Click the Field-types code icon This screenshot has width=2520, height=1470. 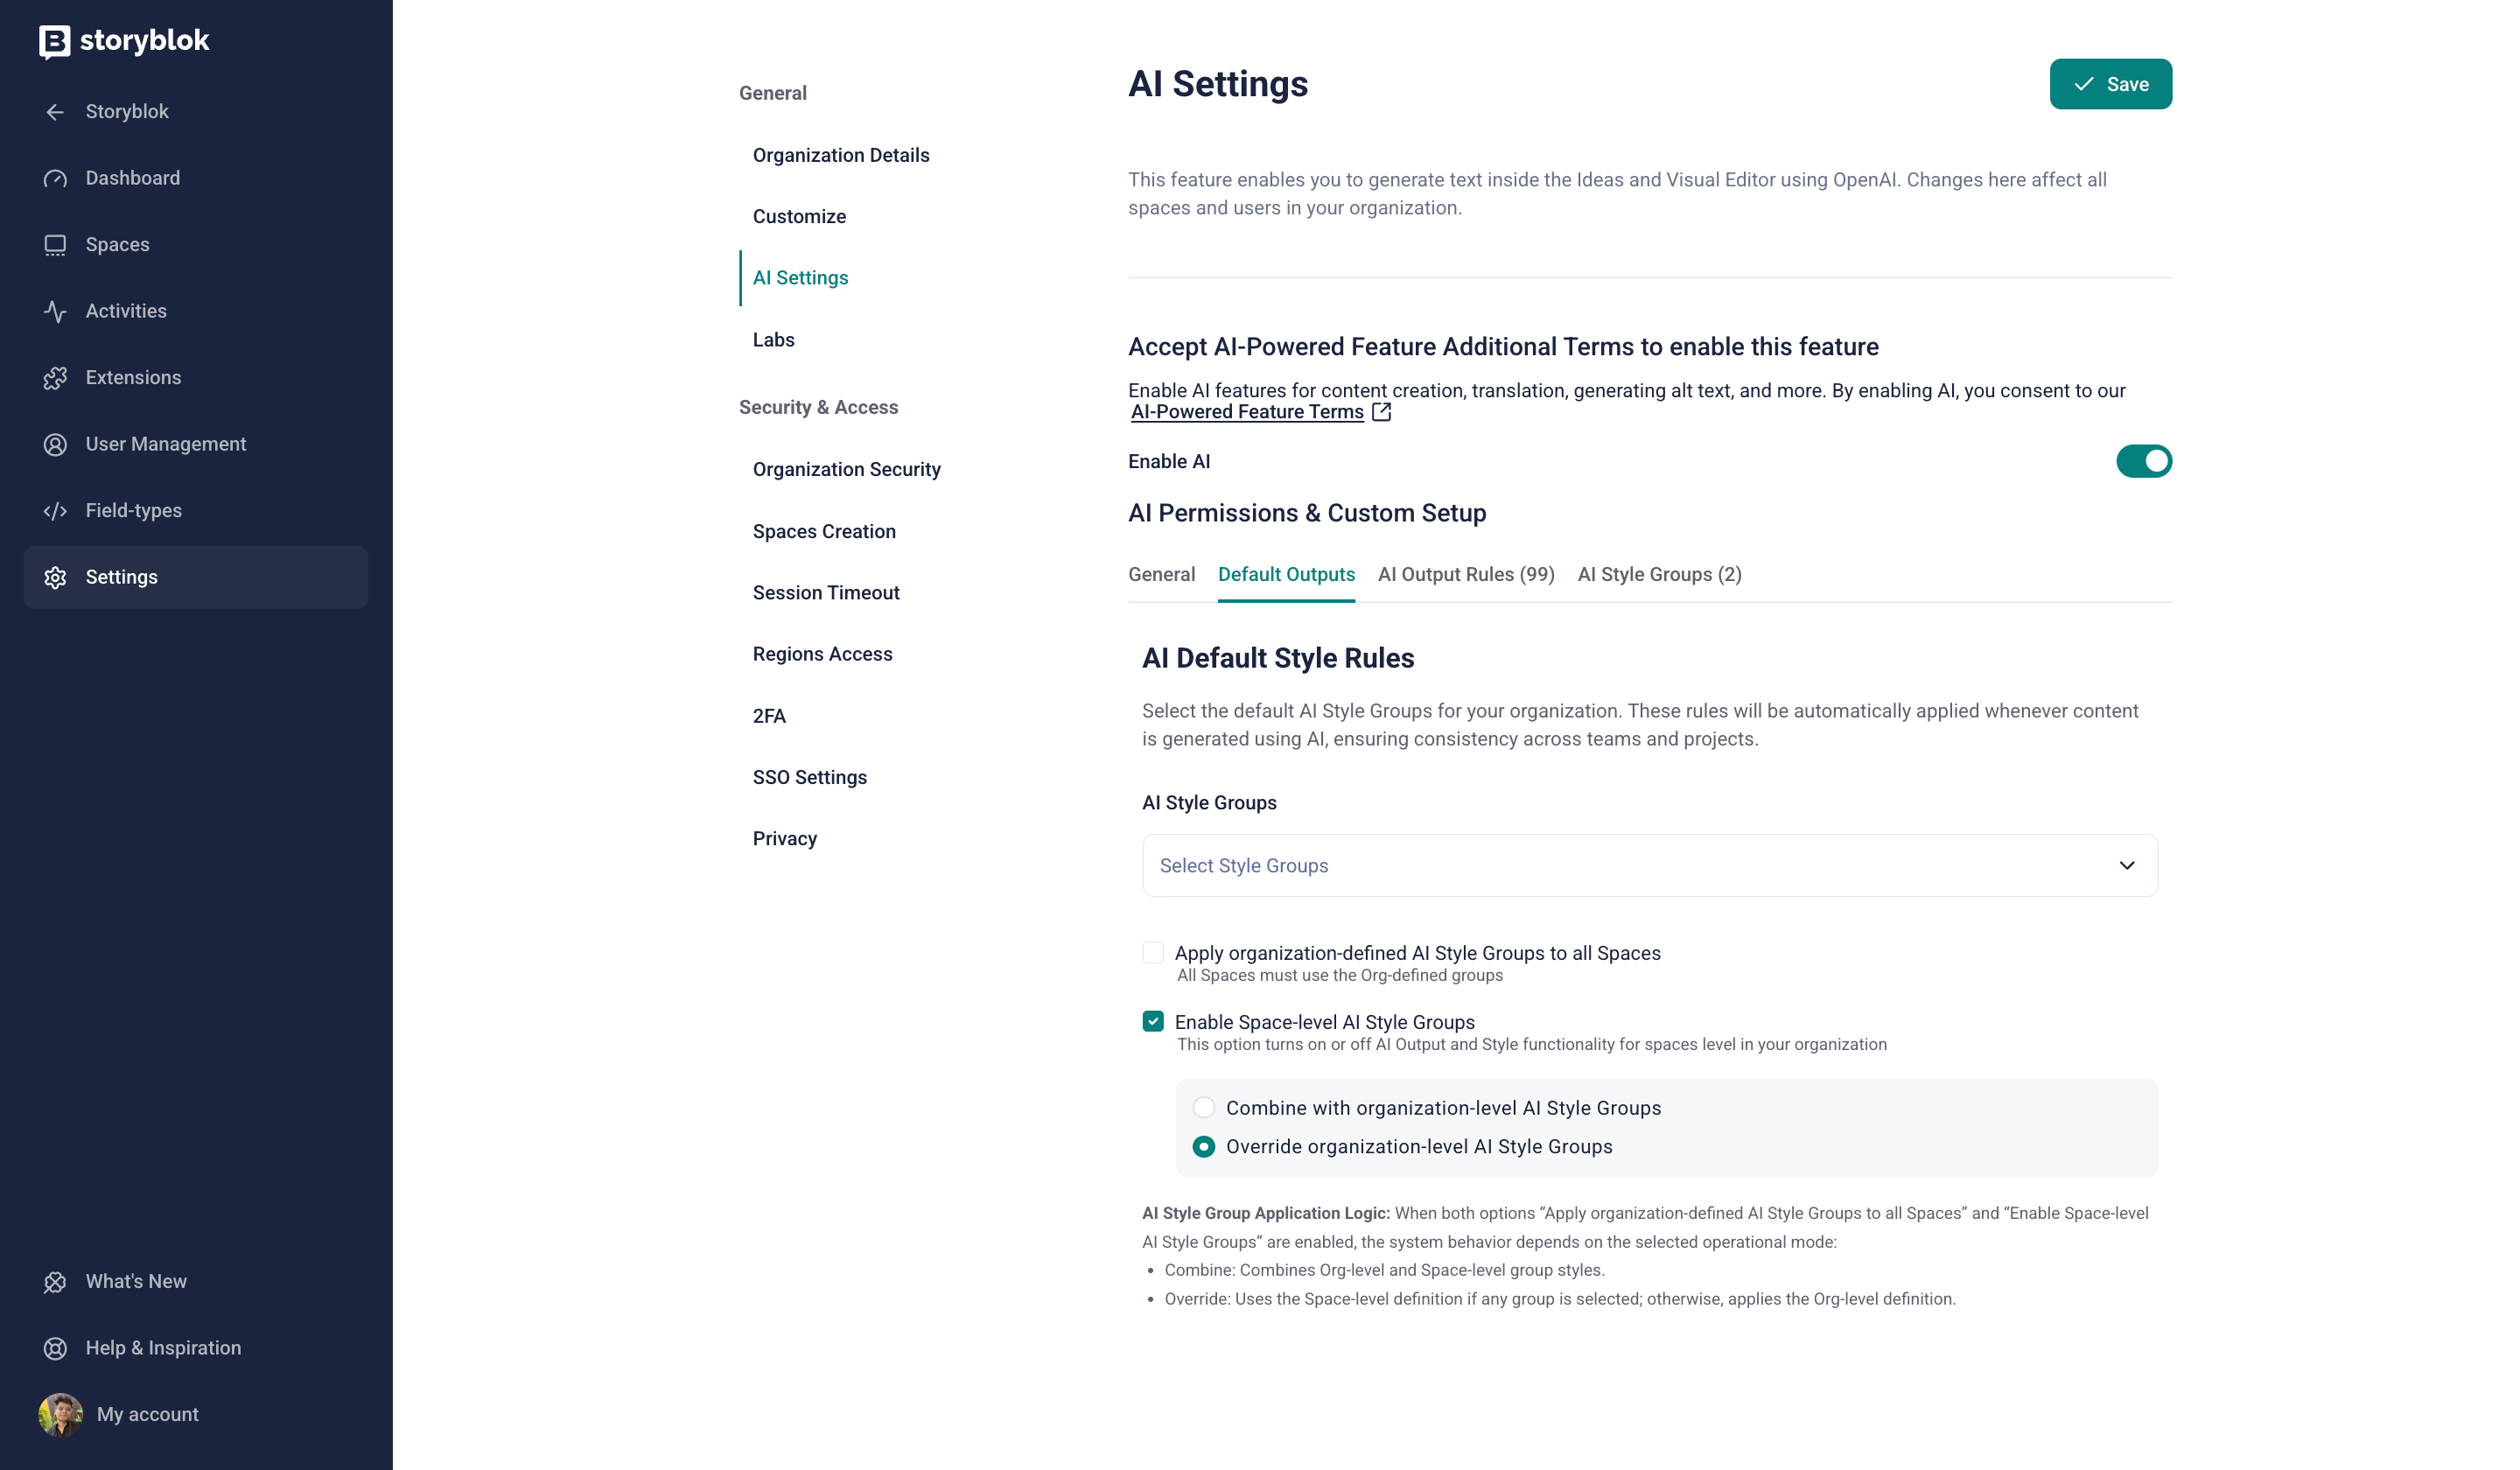coord(55,511)
